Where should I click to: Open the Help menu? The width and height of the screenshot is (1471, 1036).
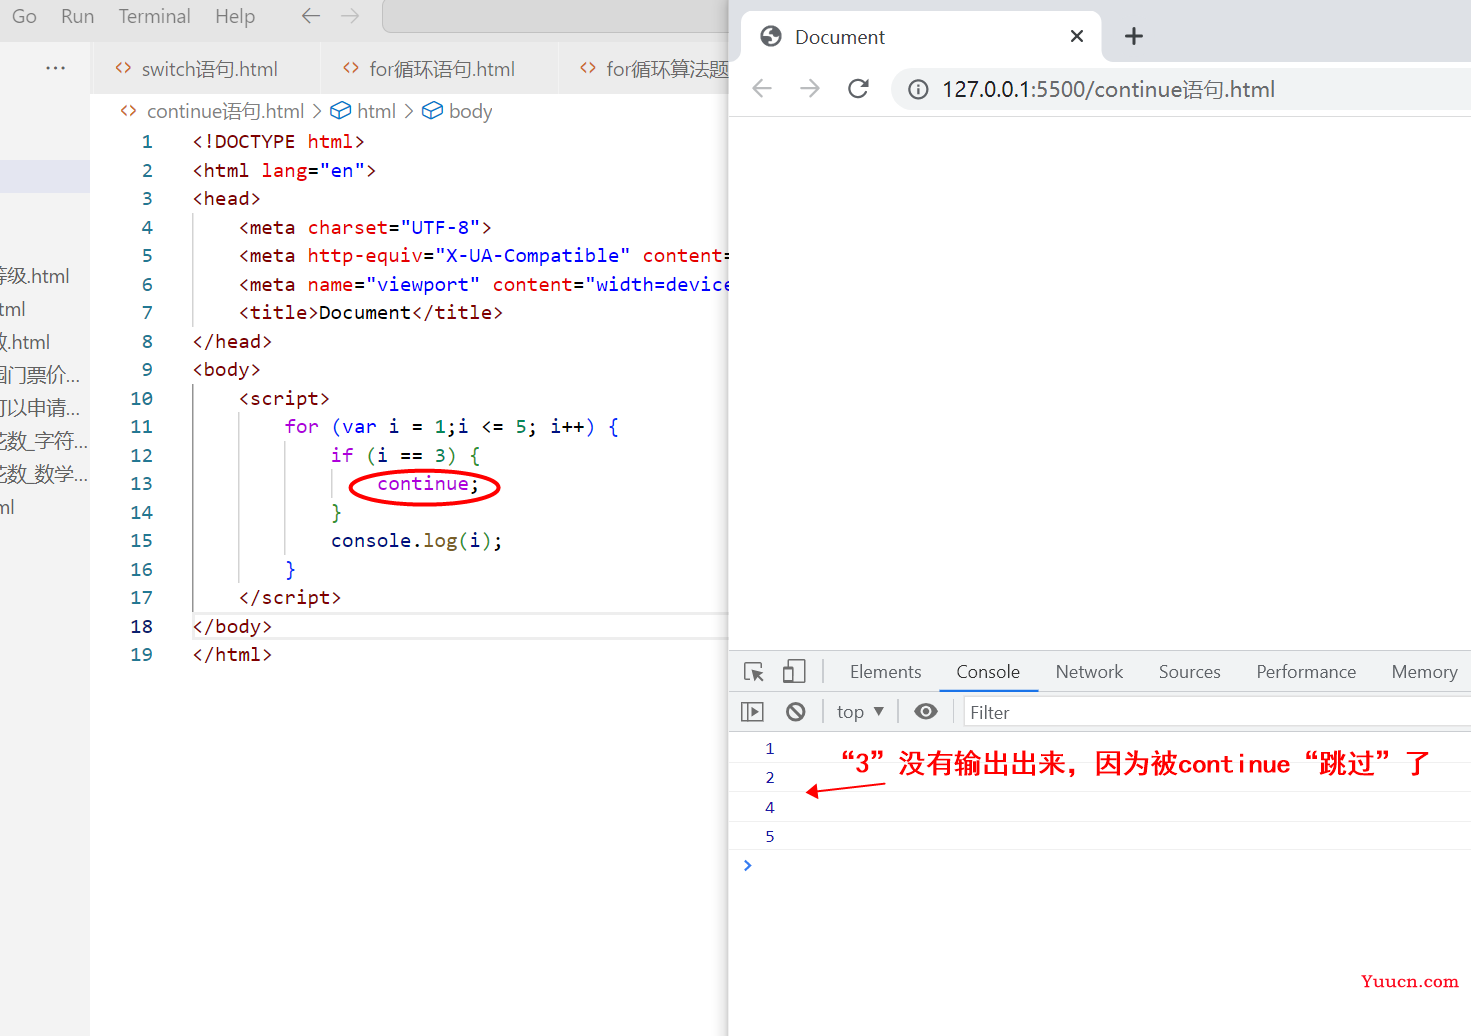235,16
